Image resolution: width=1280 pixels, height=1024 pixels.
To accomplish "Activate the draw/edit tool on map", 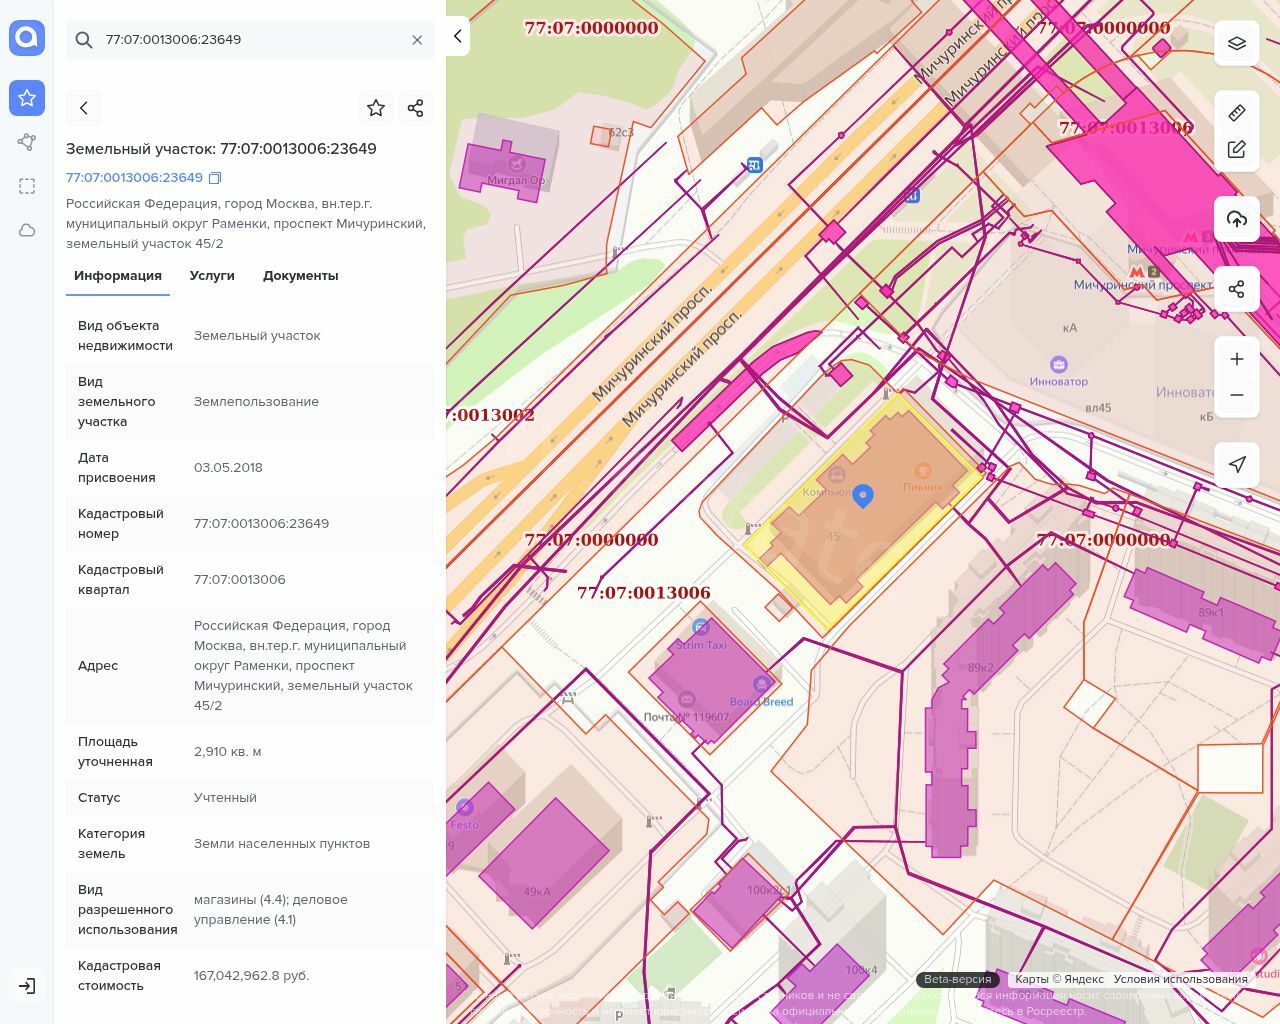I will pyautogui.click(x=1237, y=150).
